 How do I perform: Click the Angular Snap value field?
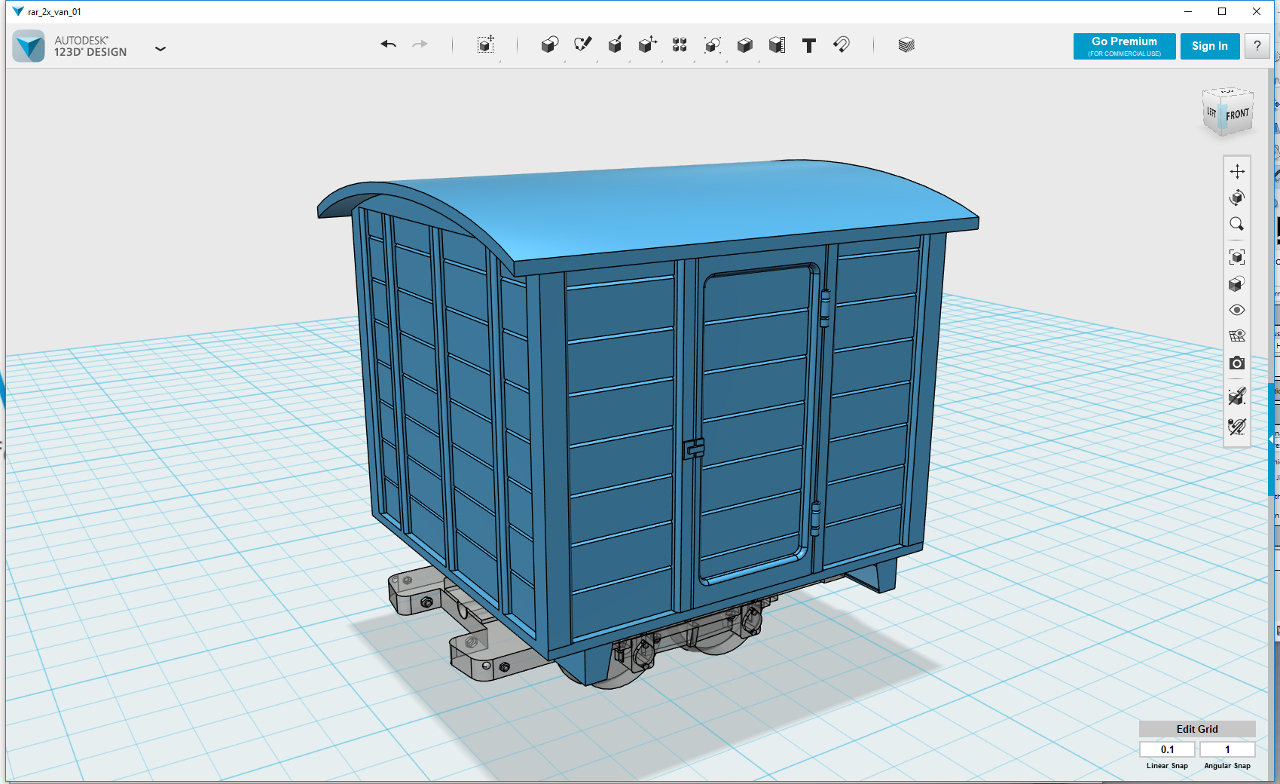pyautogui.click(x=1227, y=750)
